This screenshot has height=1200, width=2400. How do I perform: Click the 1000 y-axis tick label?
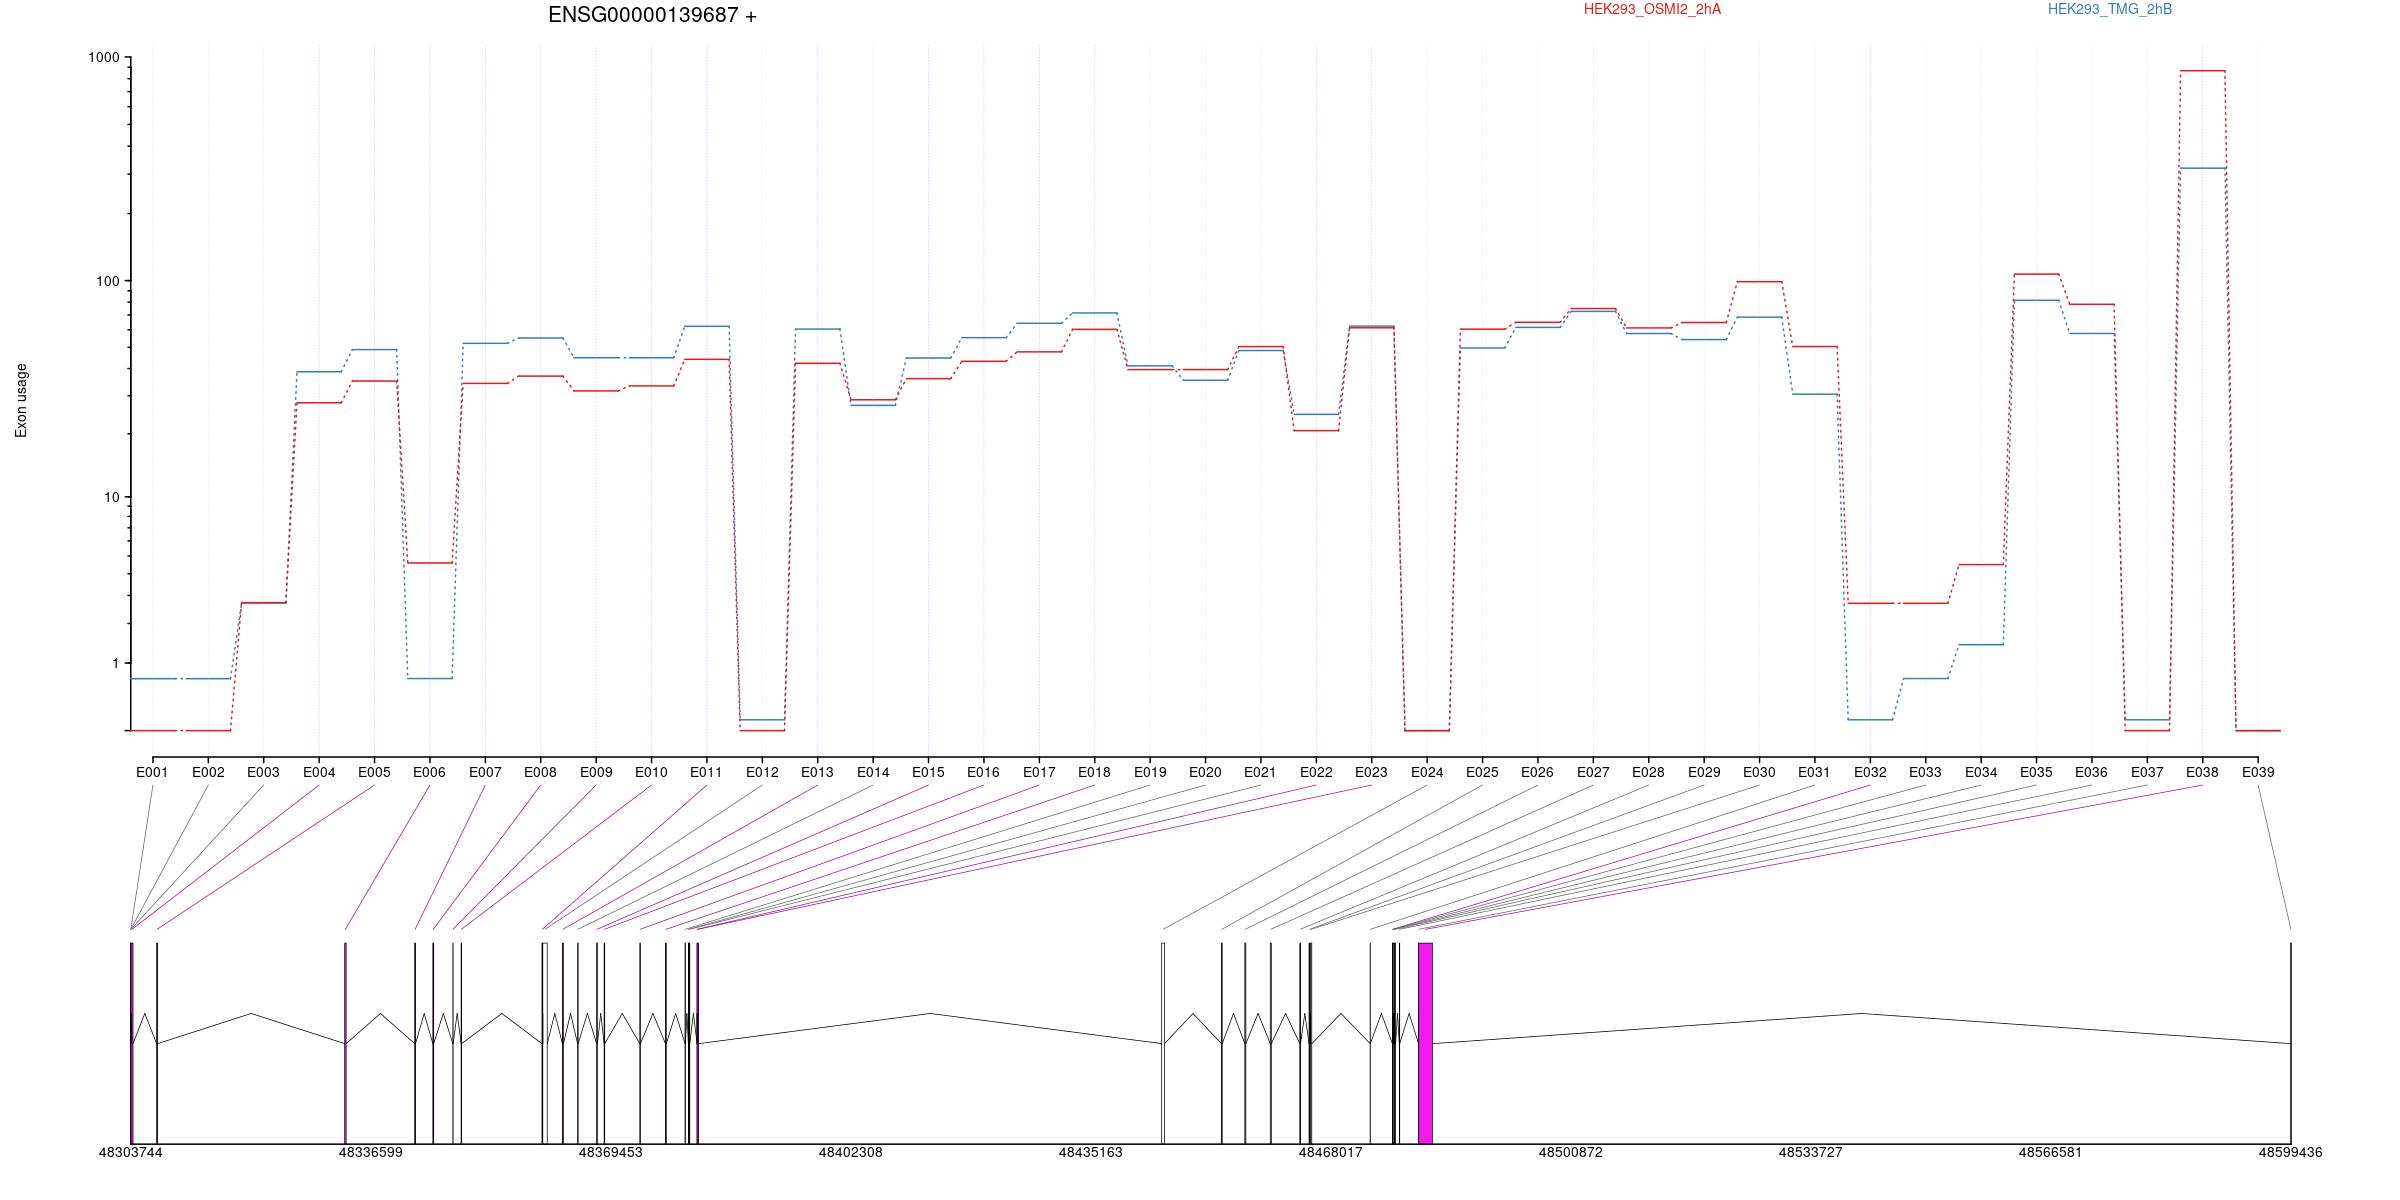pos(104,58)
